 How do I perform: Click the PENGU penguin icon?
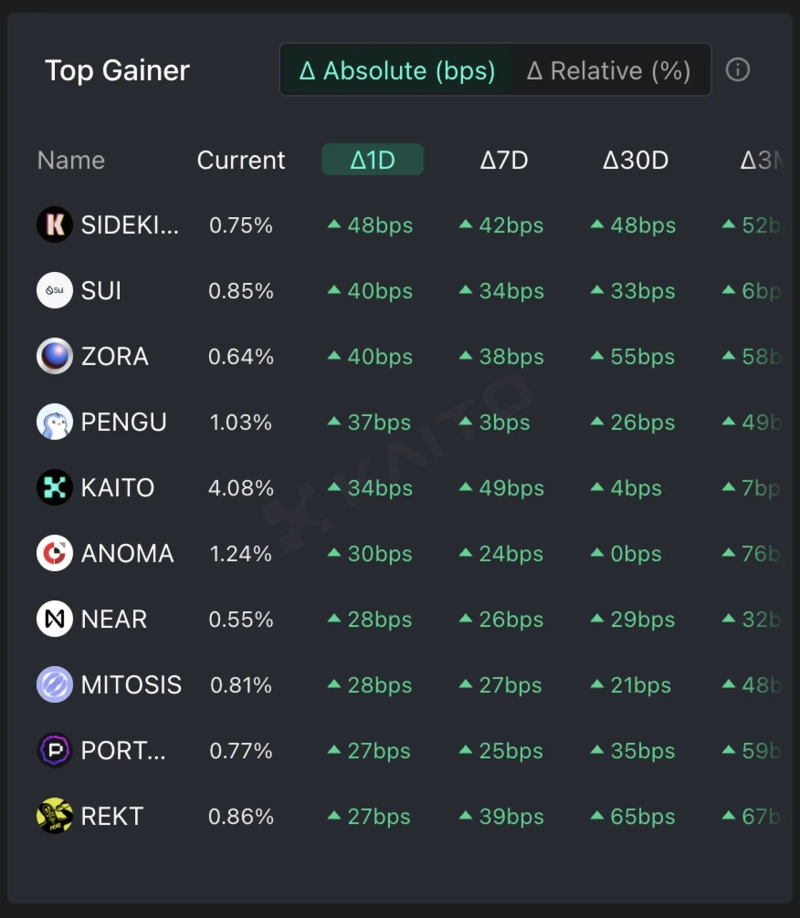click(55, 422)
